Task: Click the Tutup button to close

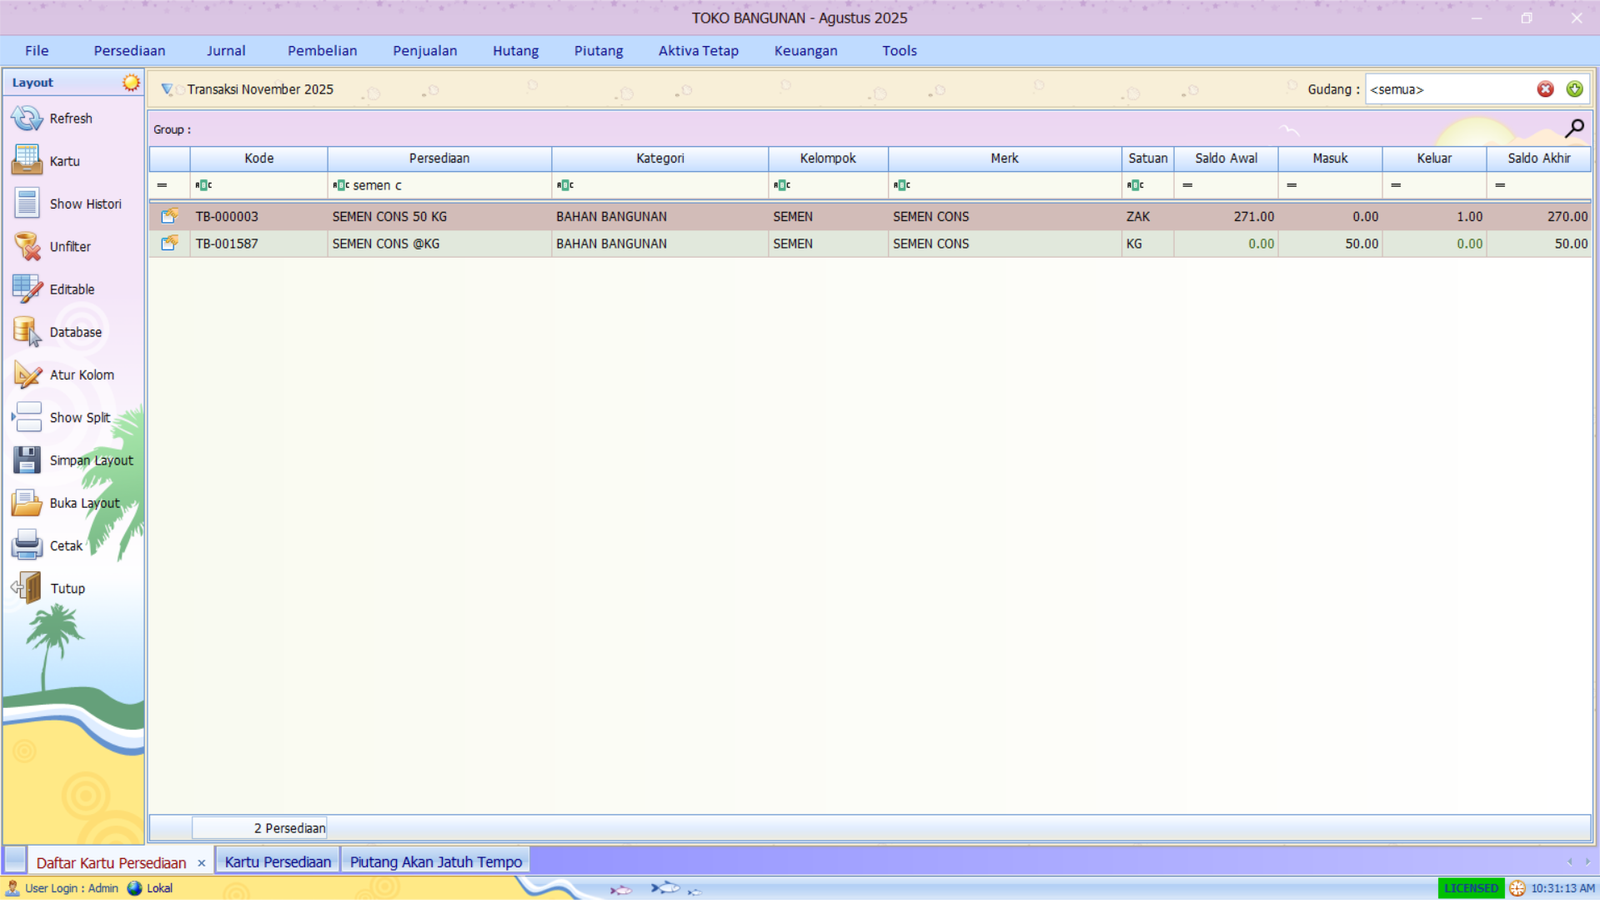Action: pos(25,588)
